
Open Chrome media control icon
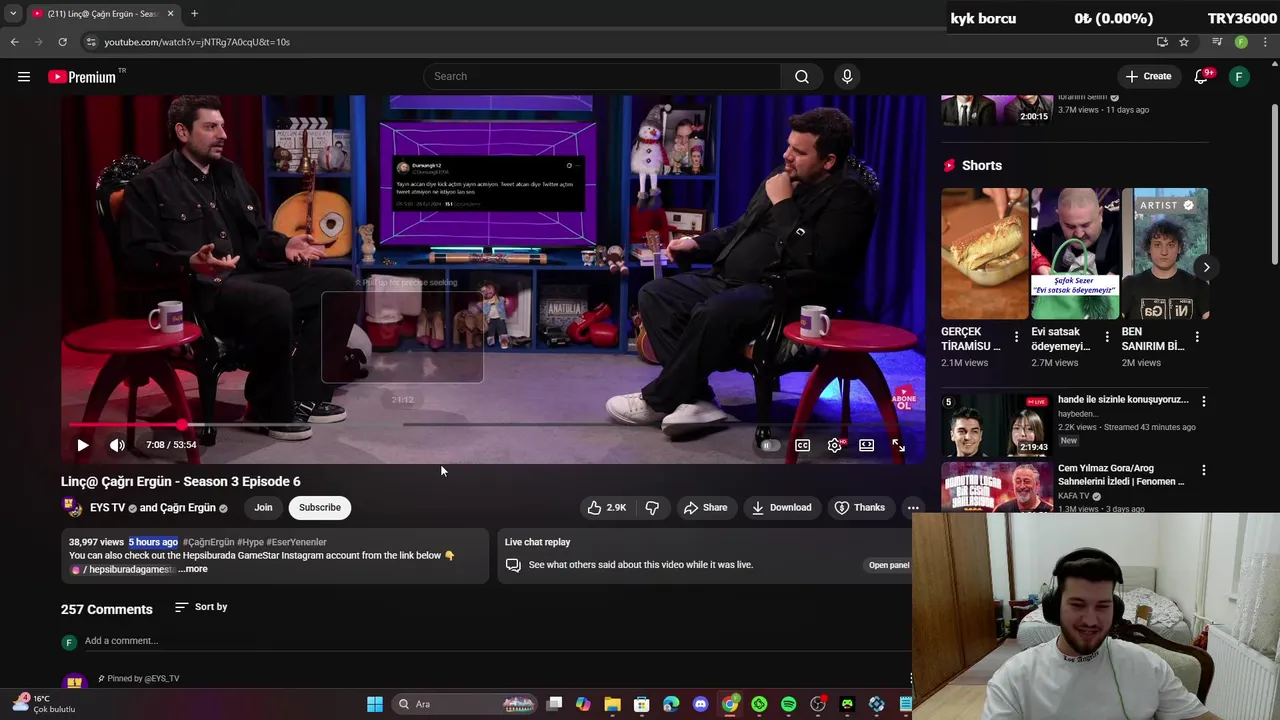(x=1217, y=42)
